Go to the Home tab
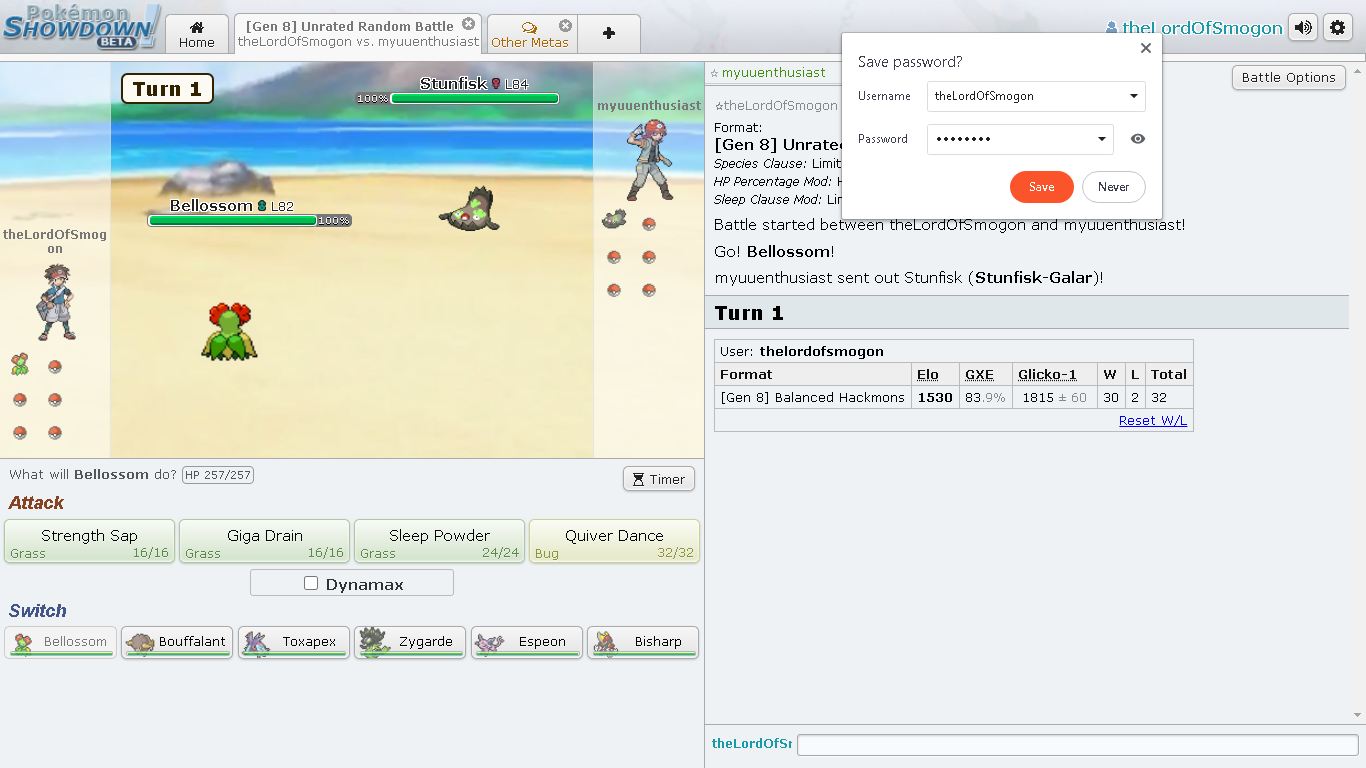This screenshot has width=1366, height=768. tap(197, 34)
